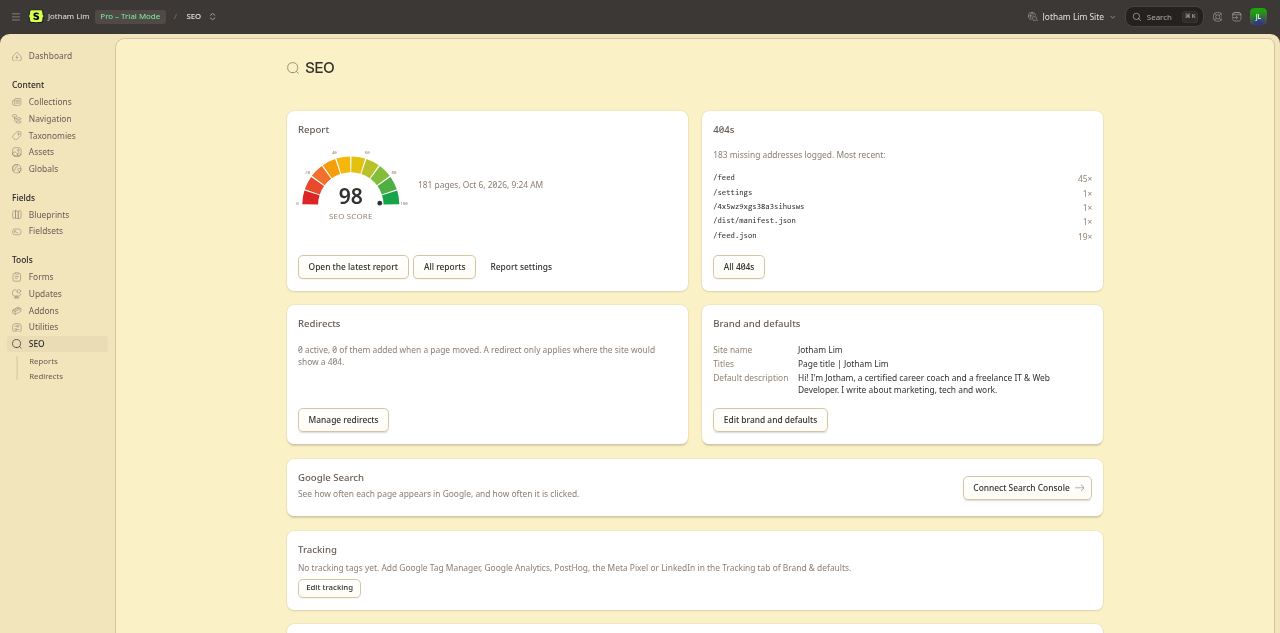Screen dimensions: 1280x633
Task: Click the Assets icon
Action: 17,152
